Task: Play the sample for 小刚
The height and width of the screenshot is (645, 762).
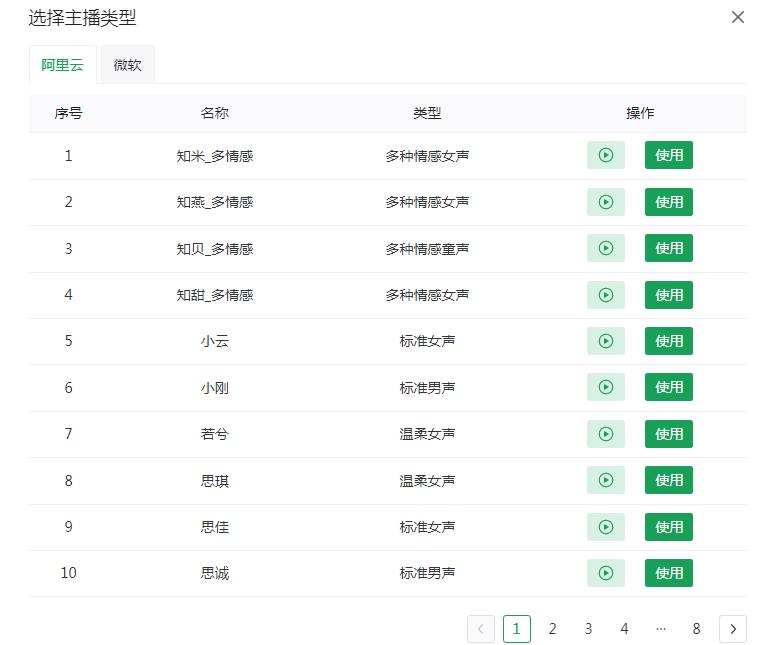Action: [x=606, y=387]
